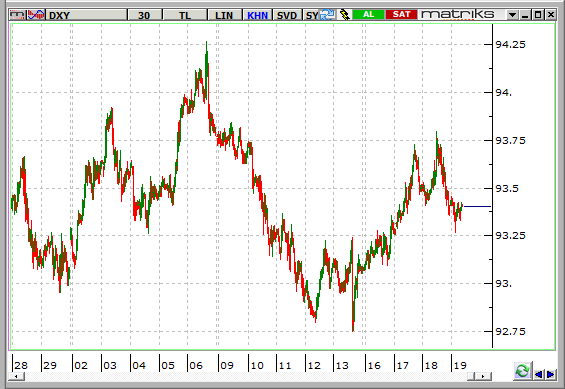Screen dimensions: 565x389
Task: Click the green AL buy button
Action: tap(368, 14)
